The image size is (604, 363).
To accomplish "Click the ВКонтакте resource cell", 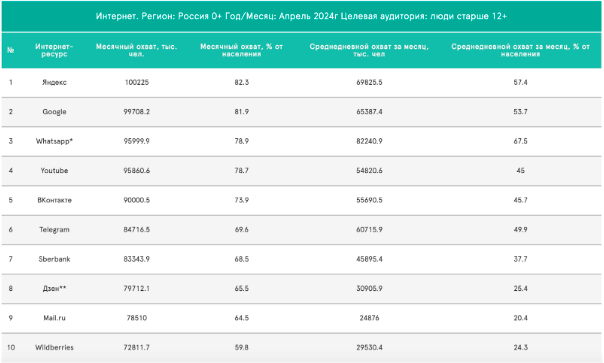I will 54,200.
